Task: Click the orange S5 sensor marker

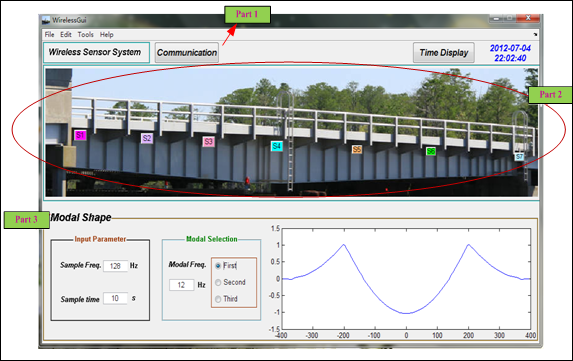Action: 357,149
